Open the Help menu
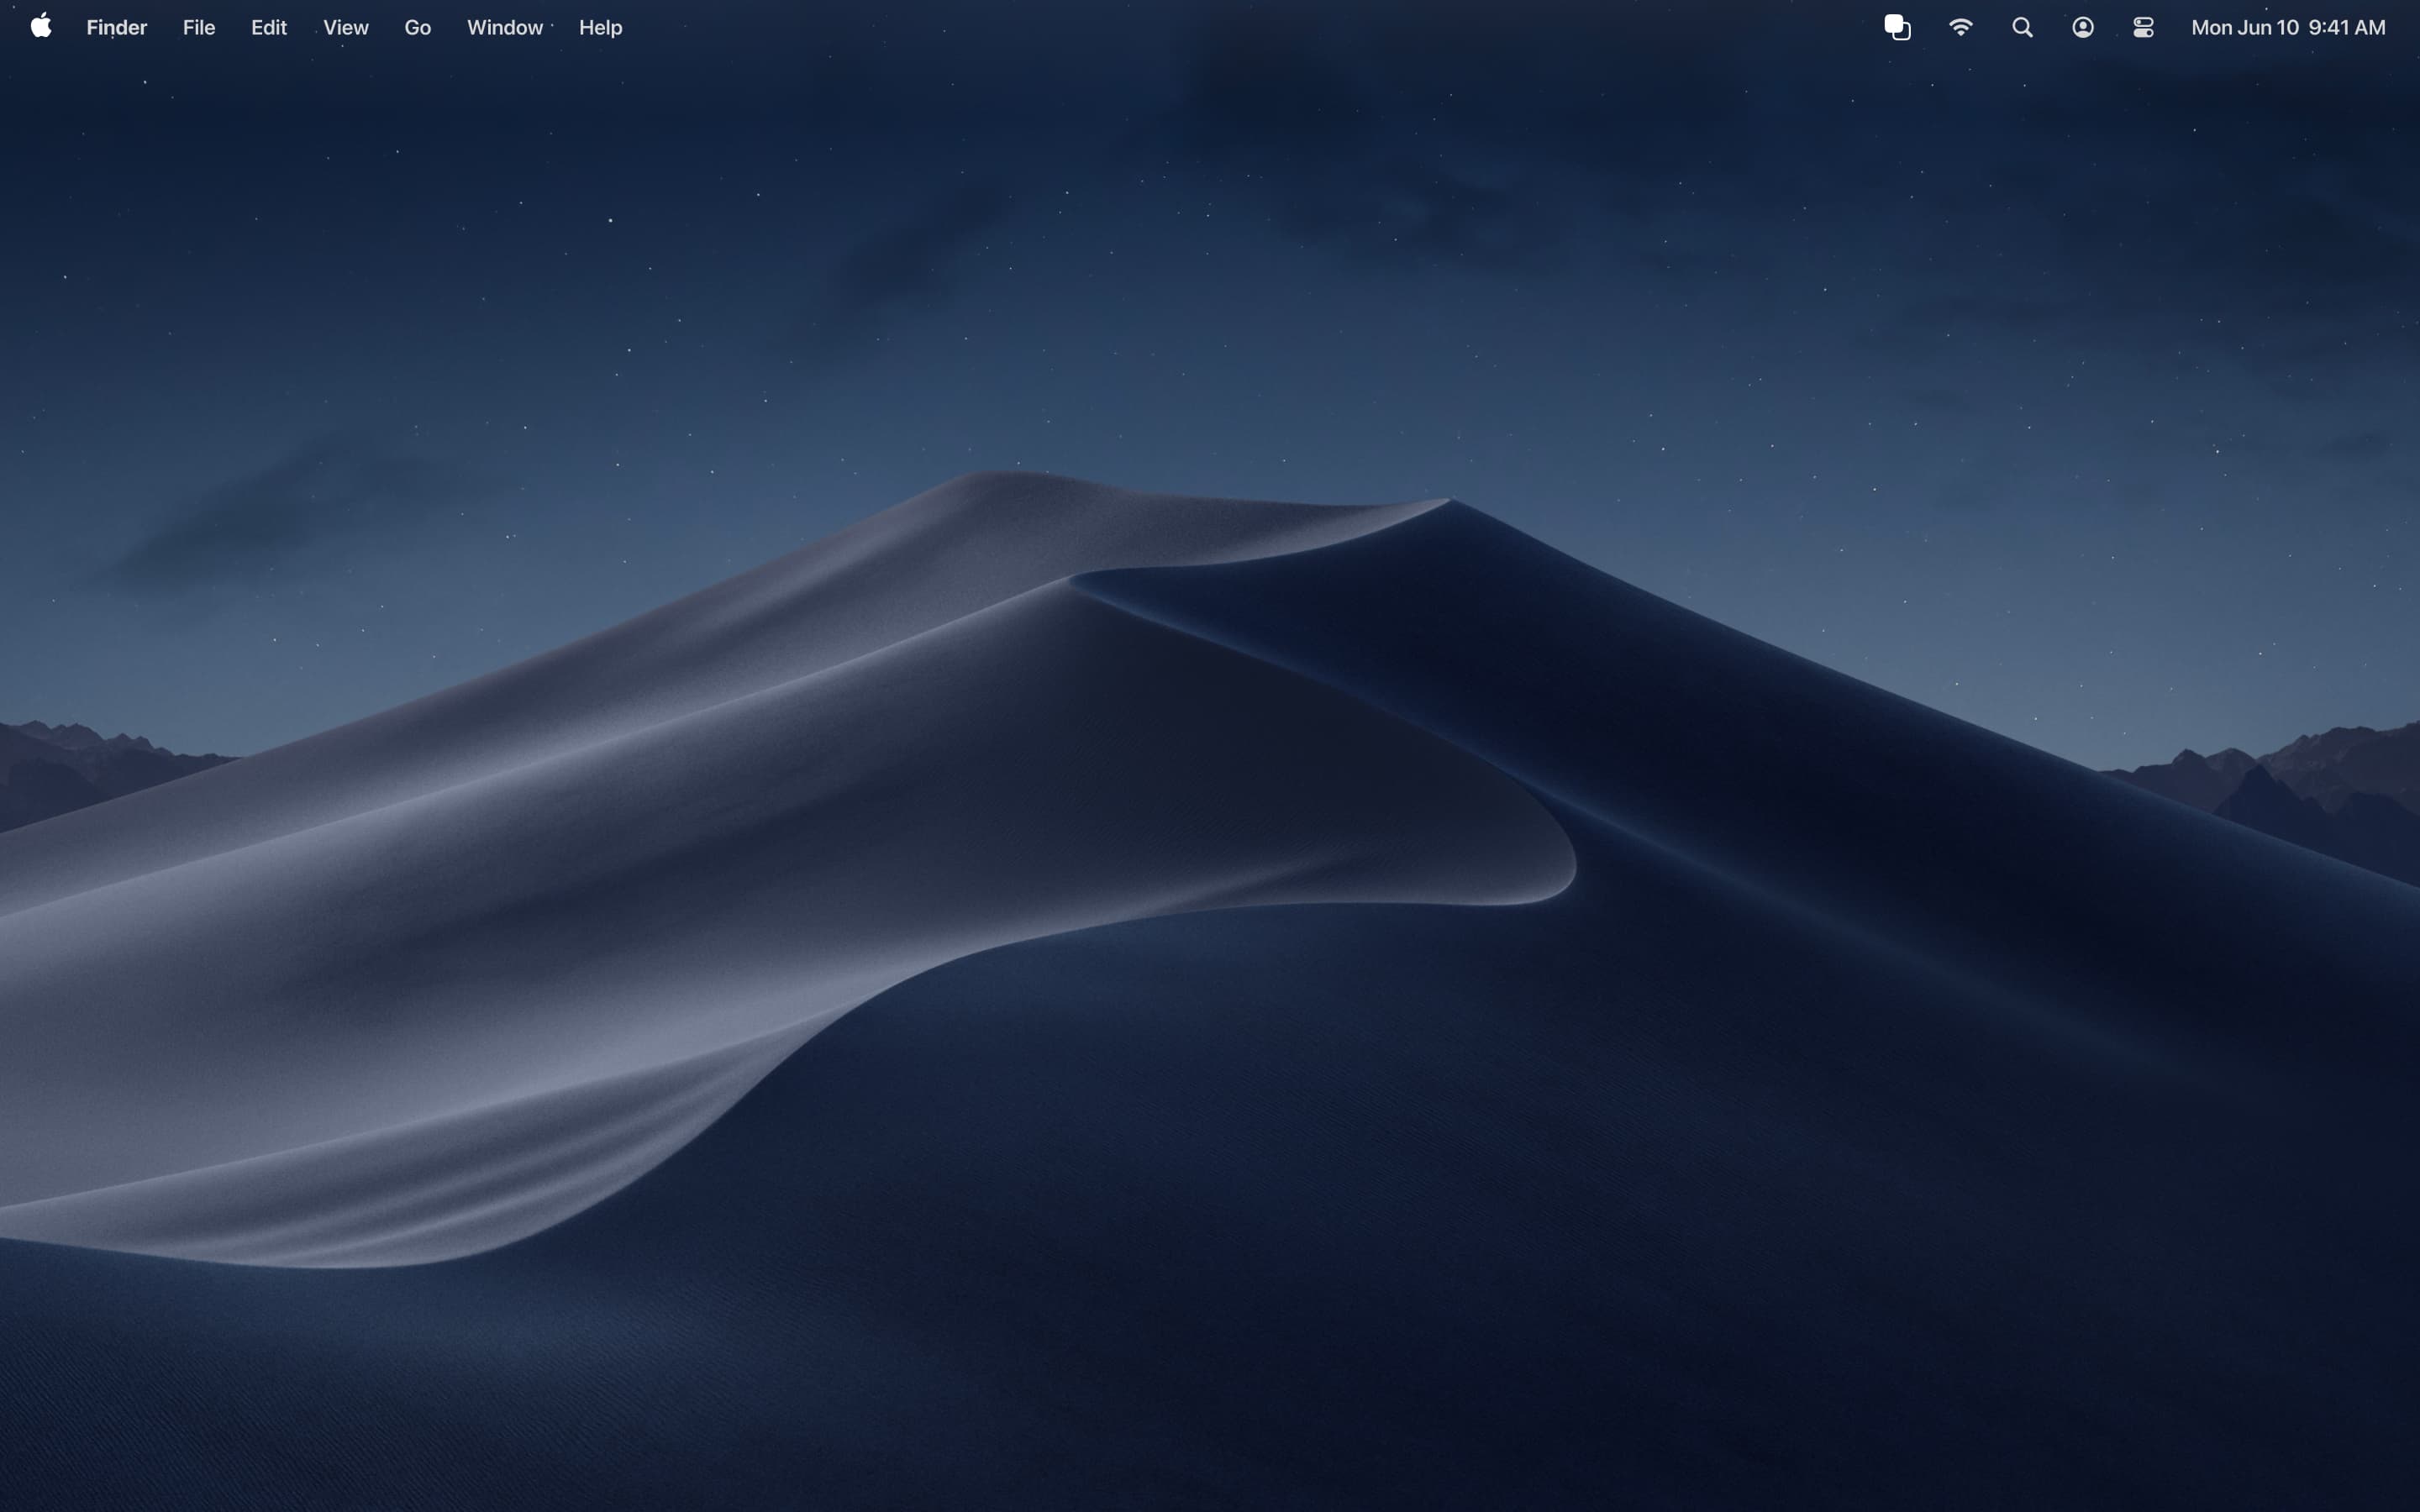The image size is (2420, 1512). pos(600,28)
